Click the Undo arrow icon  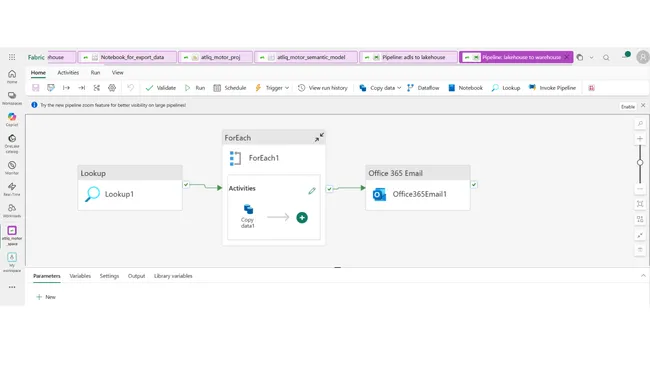131,88
